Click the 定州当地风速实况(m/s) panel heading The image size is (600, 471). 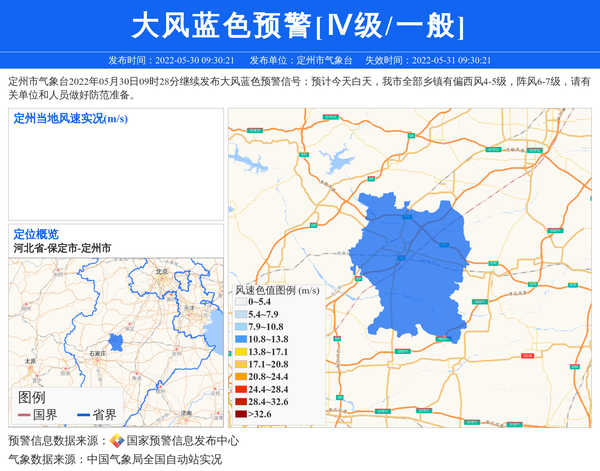pos(70,119)
